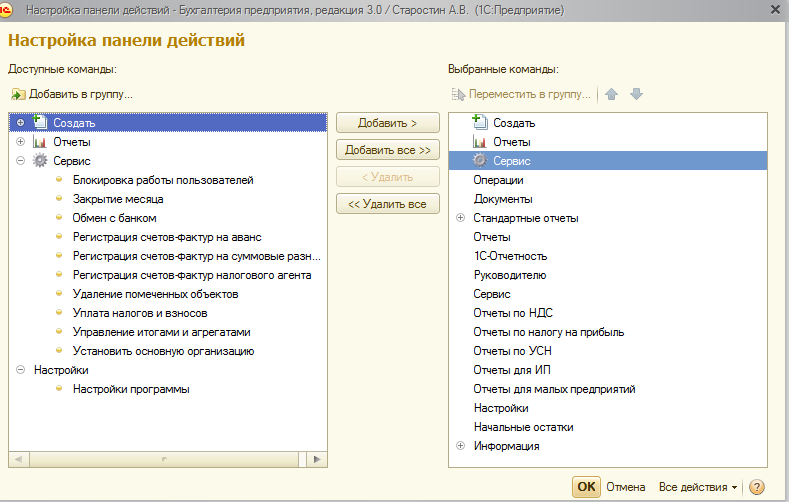Click the Создать icon in selected commands
This screenshot has height=502, width=789.
pos(480,122)
